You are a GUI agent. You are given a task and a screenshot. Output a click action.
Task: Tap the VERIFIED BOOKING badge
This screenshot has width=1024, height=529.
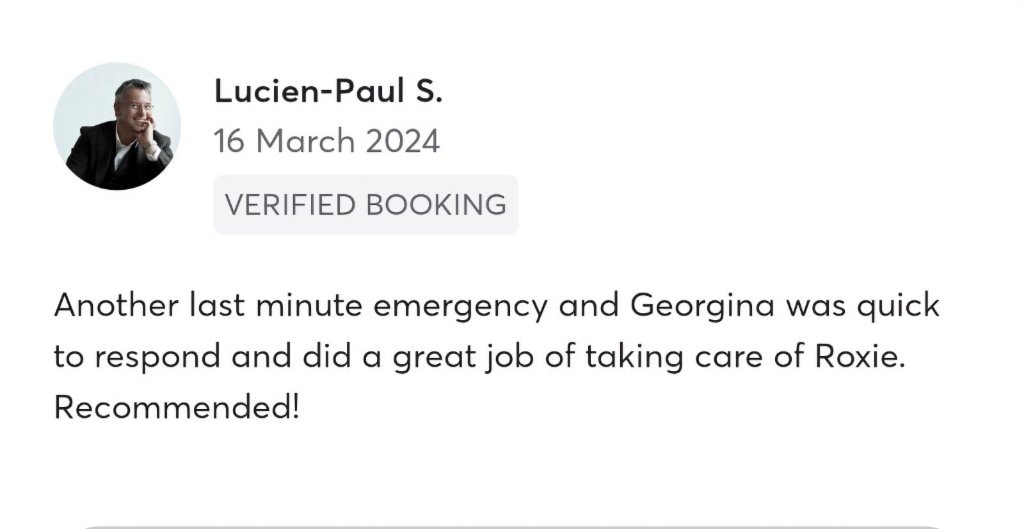[365, 205]
